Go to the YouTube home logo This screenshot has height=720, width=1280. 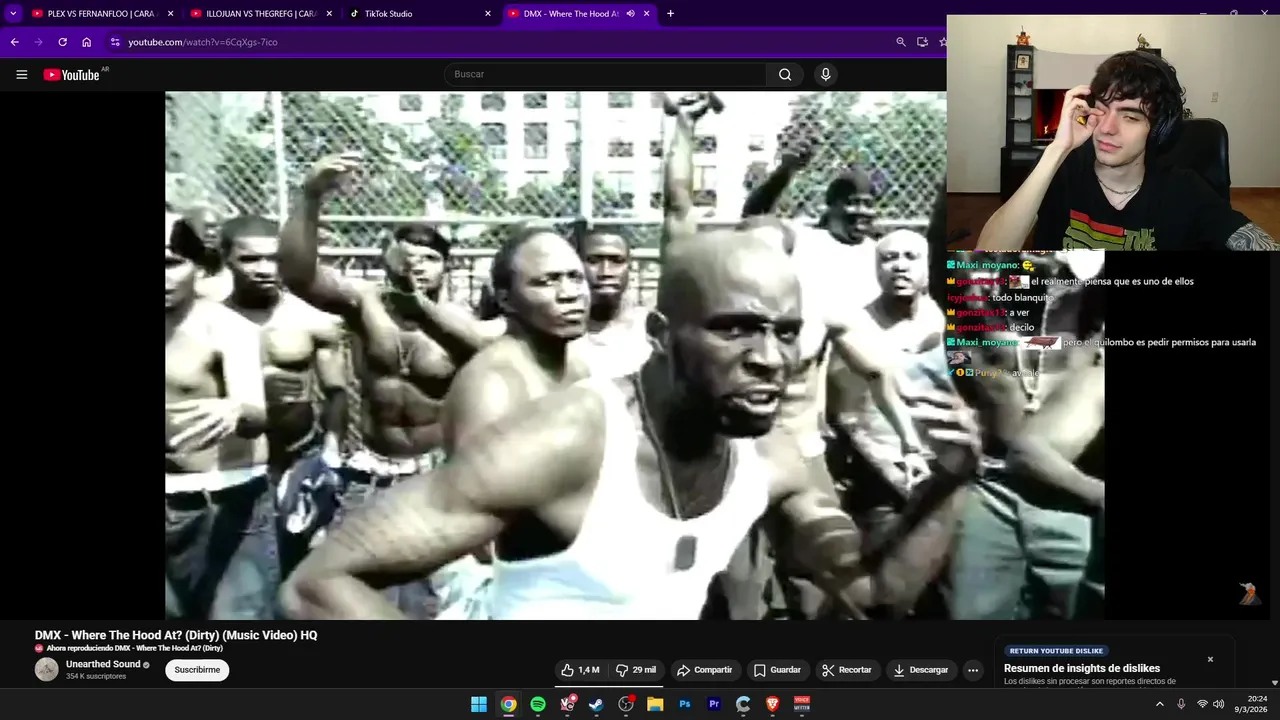(72, 75)
